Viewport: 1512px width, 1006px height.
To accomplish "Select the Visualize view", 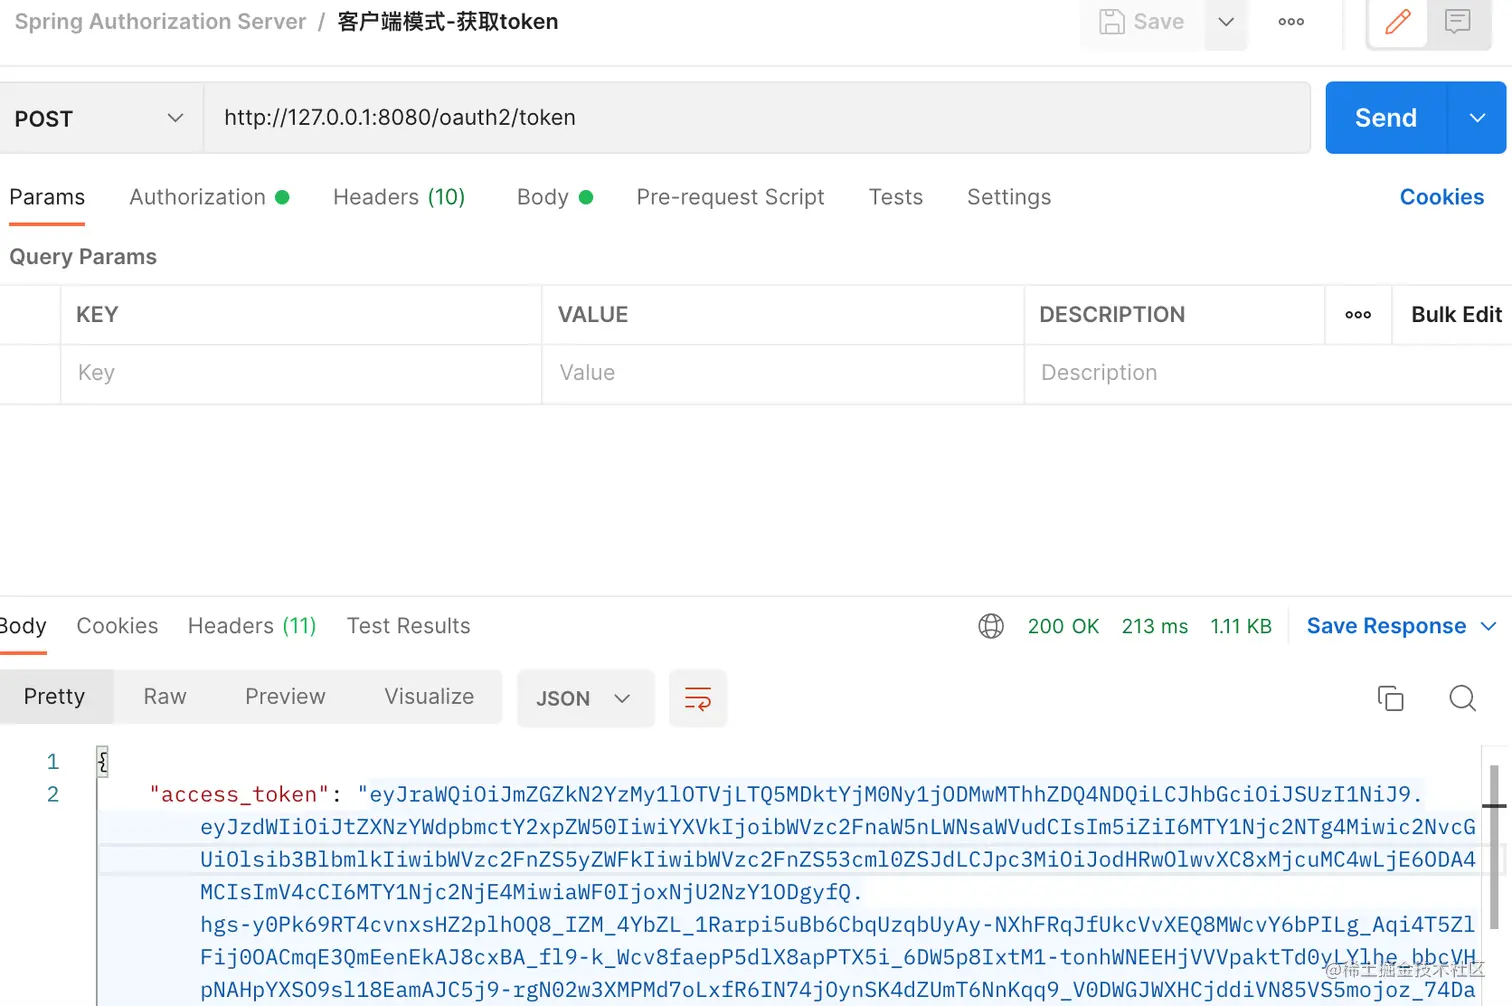I will click(429, 697).
